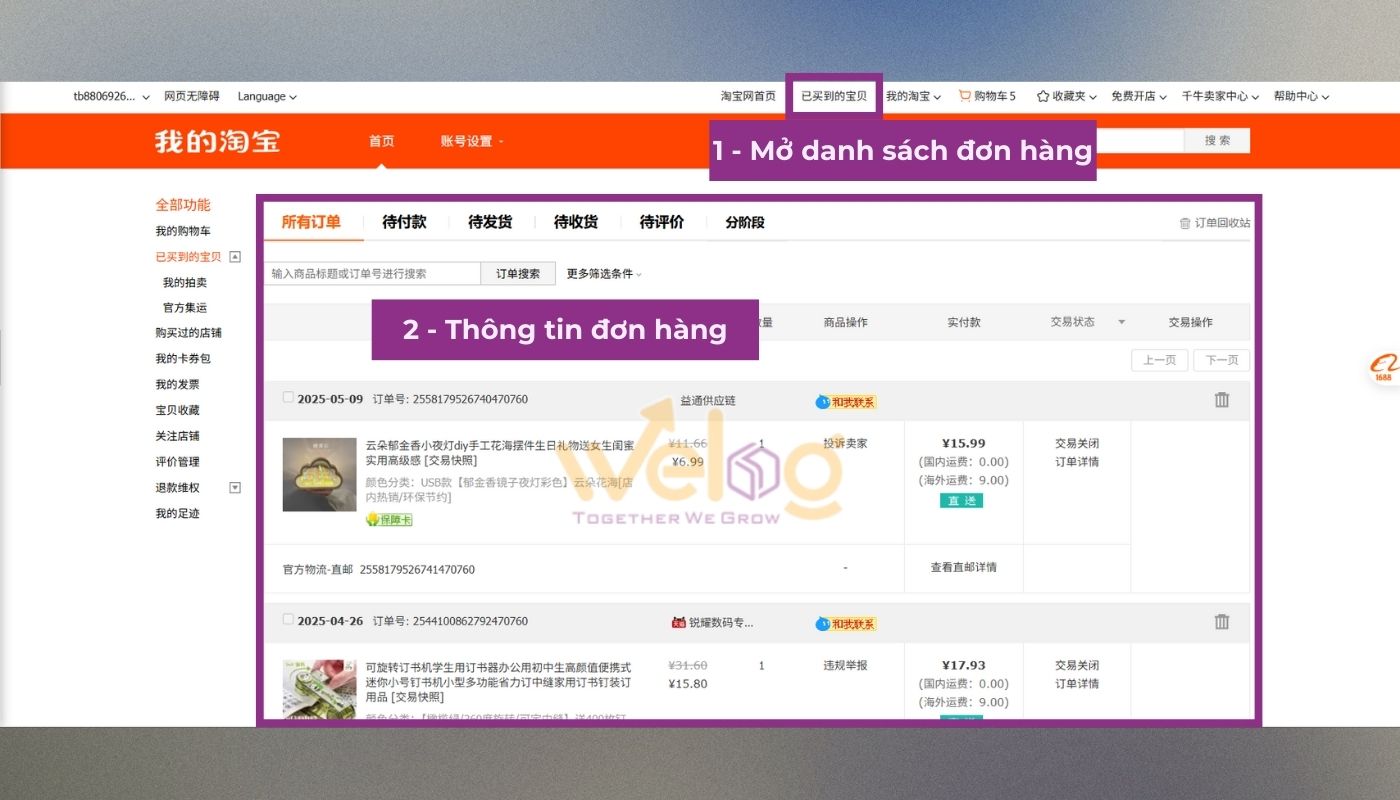Tick the checkbox for order 2025-04-26
Viewport: 1400px width, 800px height.
(x=288, y=619)
